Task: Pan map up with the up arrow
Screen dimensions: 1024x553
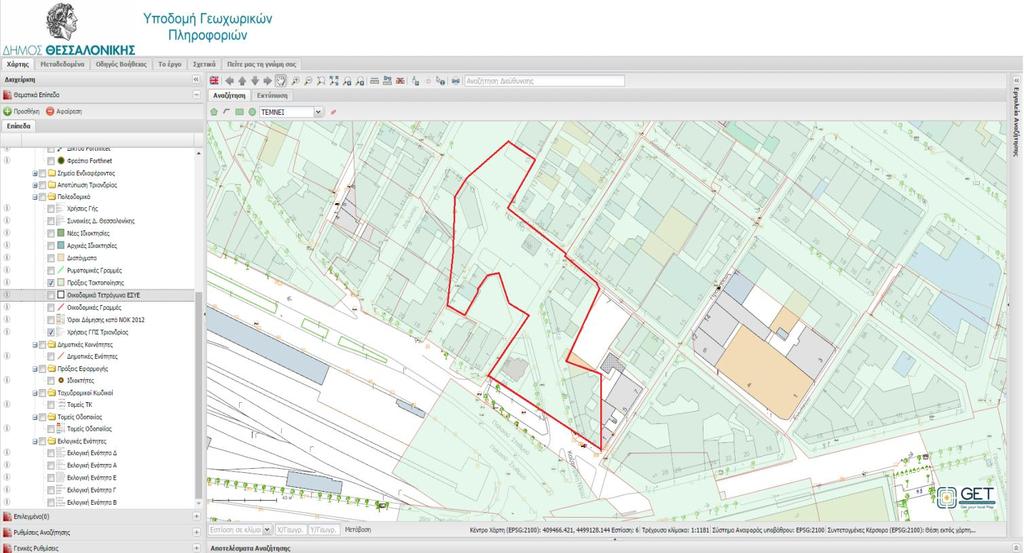Action: pos(242,81)
